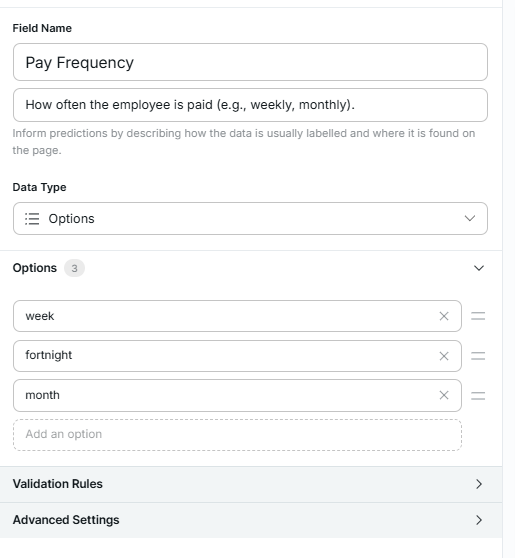The height and width of the screenshot is (558, 515).
Task: Expand the Advanced Settings section
Action: [251, 520]
